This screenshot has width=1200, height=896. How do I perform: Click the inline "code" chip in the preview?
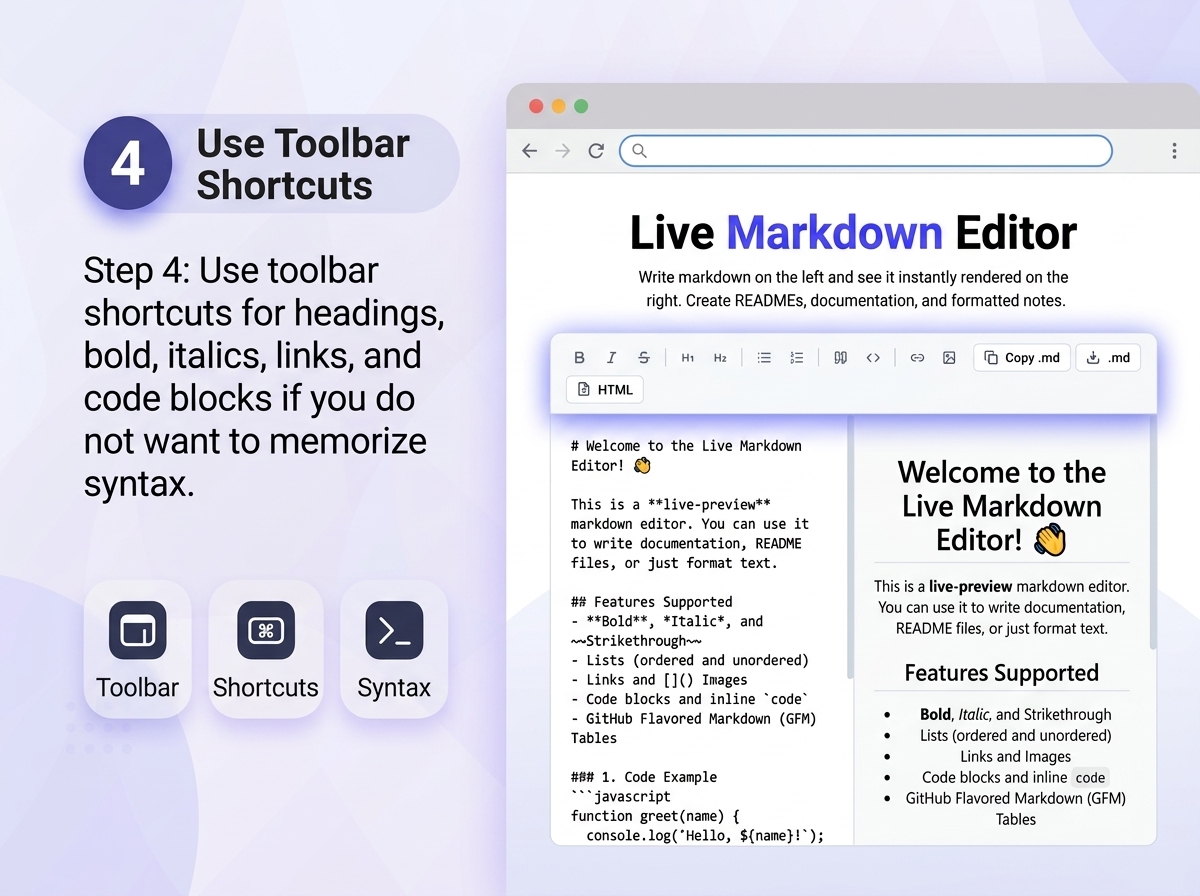click(x=1090, y=777)
